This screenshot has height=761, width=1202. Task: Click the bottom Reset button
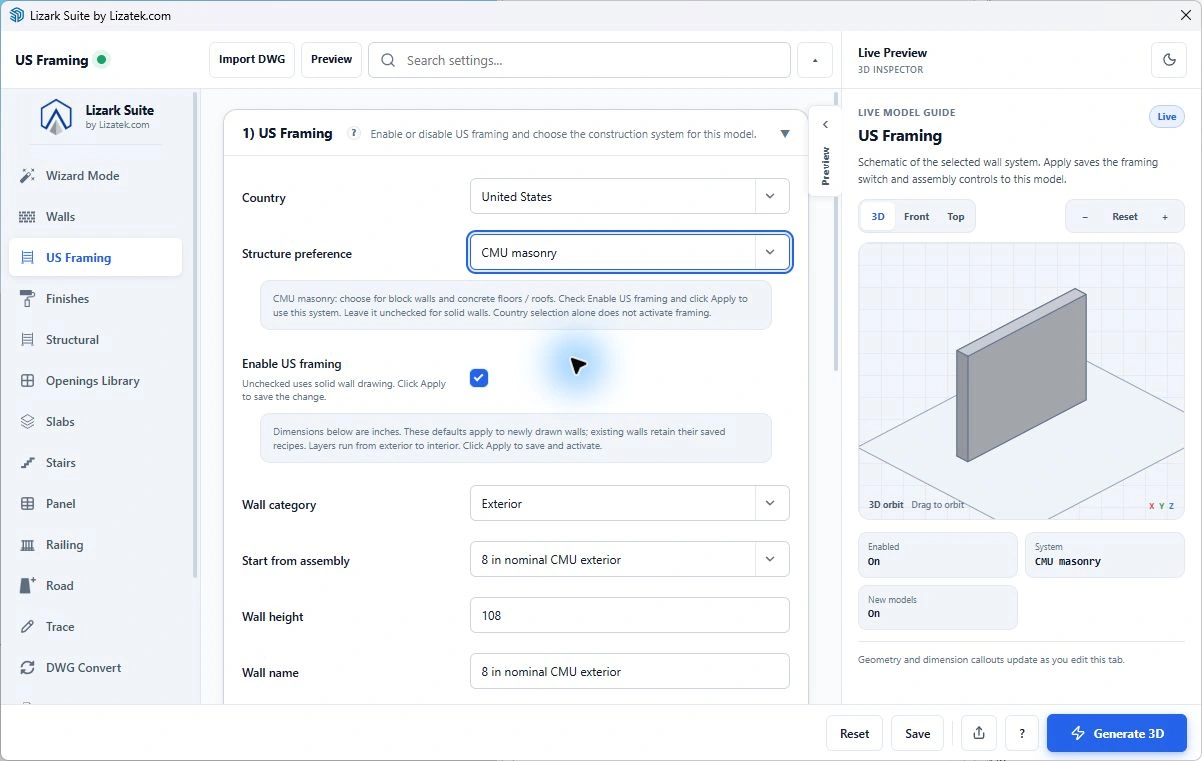click(x=855, y=733)
